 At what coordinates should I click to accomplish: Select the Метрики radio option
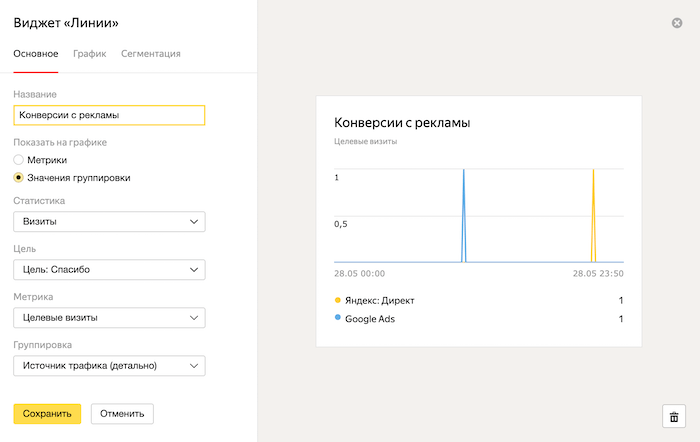(18, 159)
